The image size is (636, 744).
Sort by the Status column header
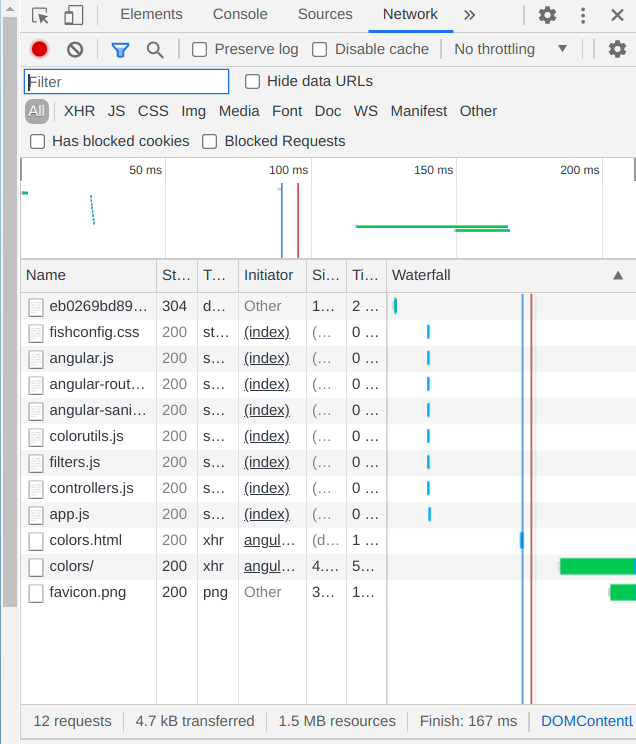pyautogui.click(x=177, y=275)
